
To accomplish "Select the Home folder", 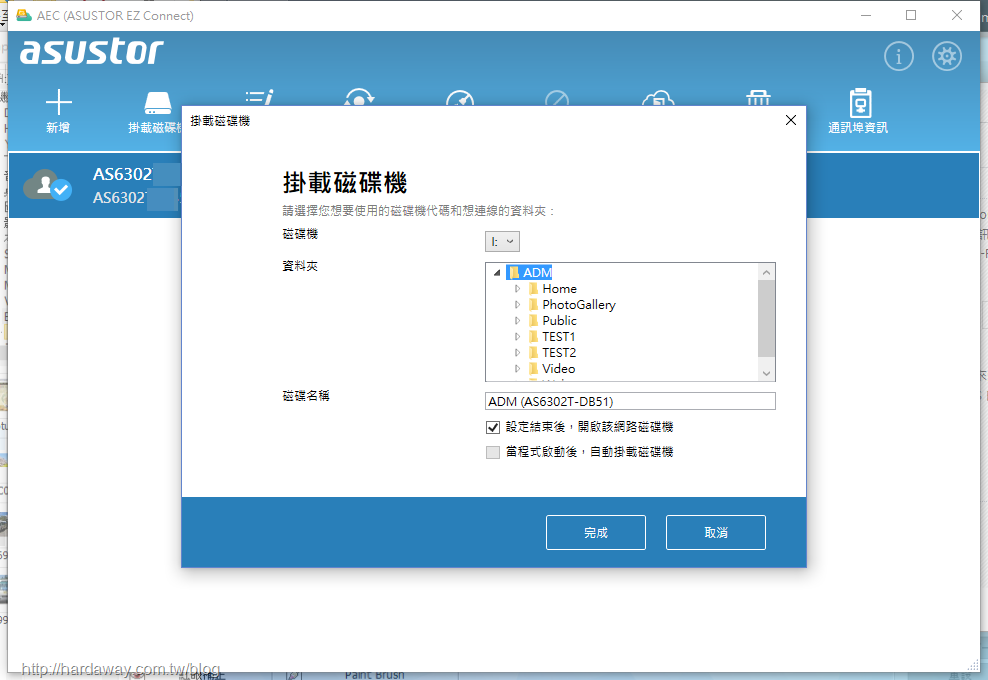I will click(553, 289).
